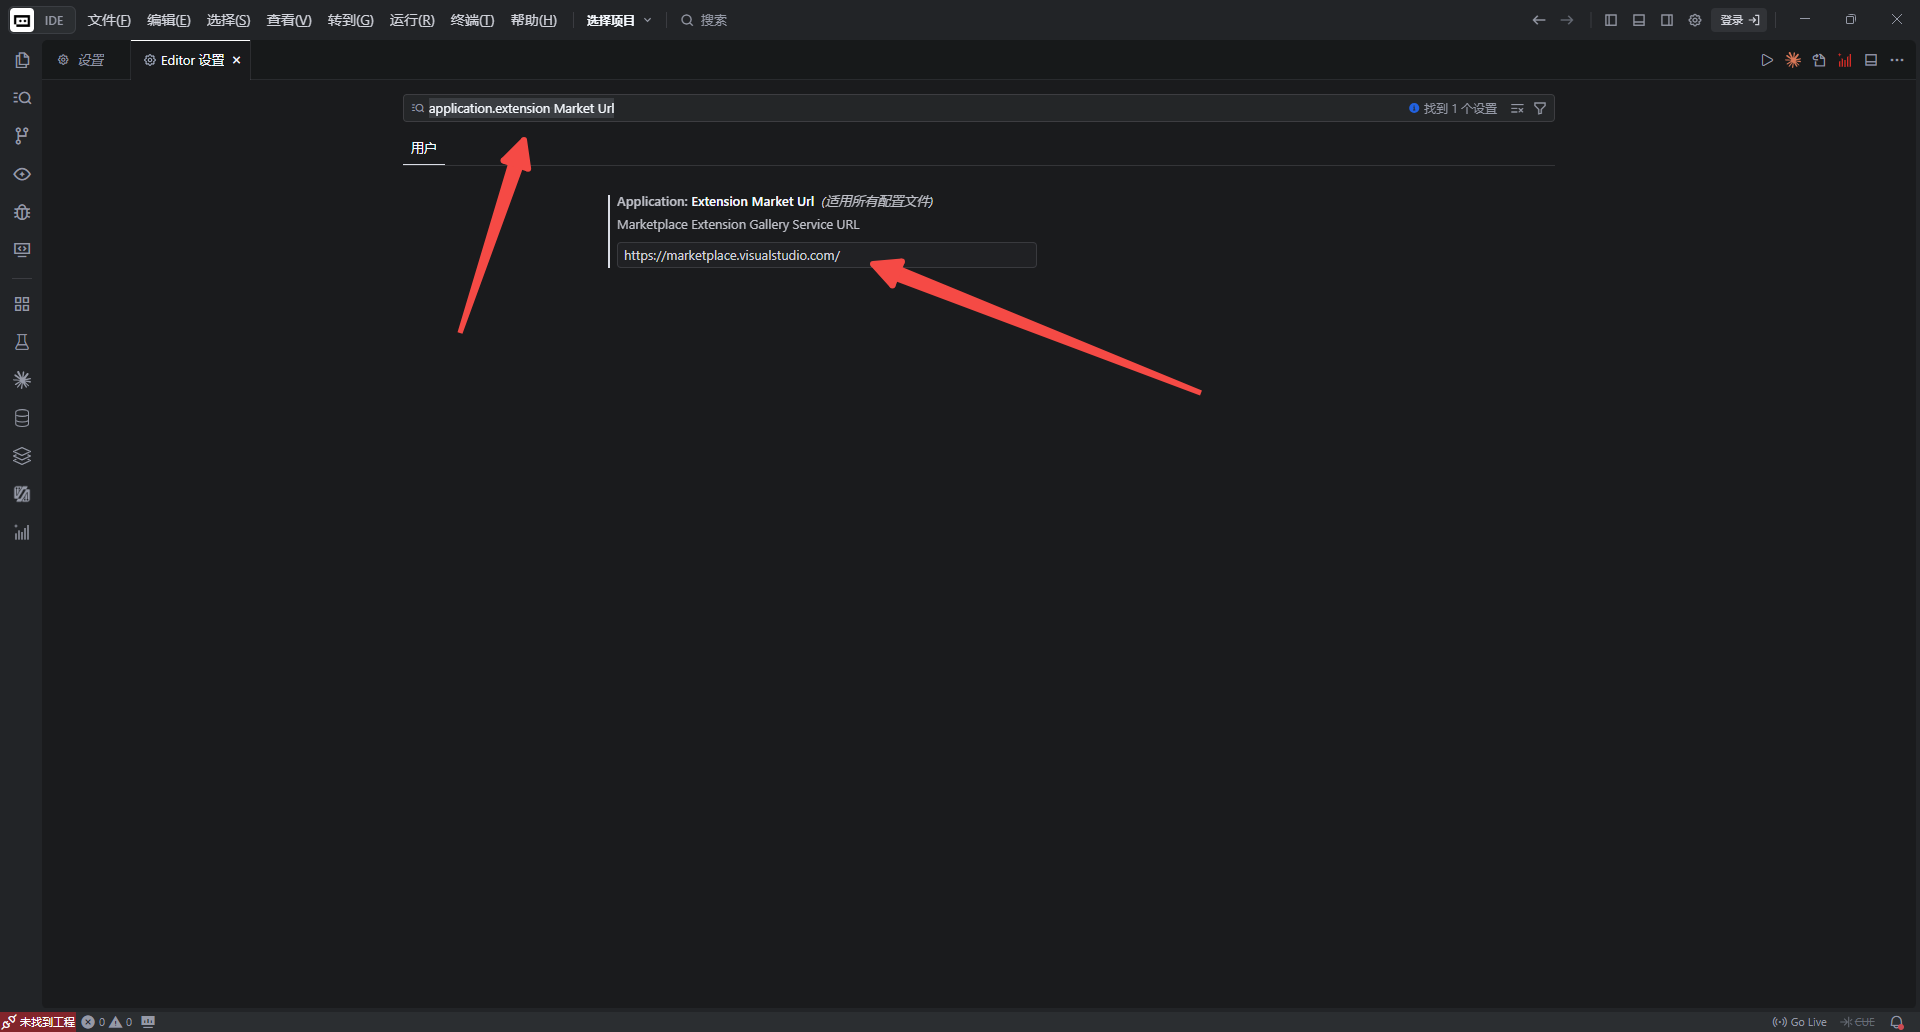Screen dimensions: 1920x1032
Task: Open the database view in sidebar
Action: (22, 418)
